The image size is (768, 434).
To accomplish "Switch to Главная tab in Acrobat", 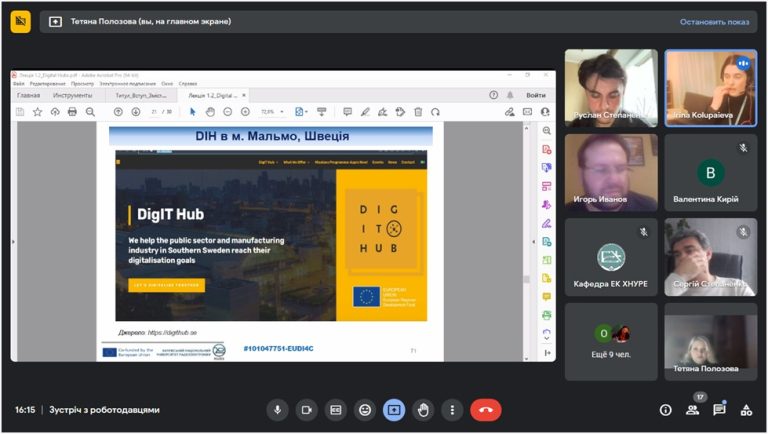I will [x=28, y=95].
